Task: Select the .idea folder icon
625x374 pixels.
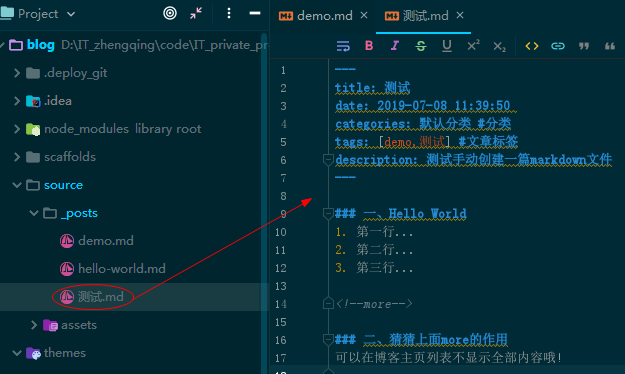Action: [x=33, y=101]
